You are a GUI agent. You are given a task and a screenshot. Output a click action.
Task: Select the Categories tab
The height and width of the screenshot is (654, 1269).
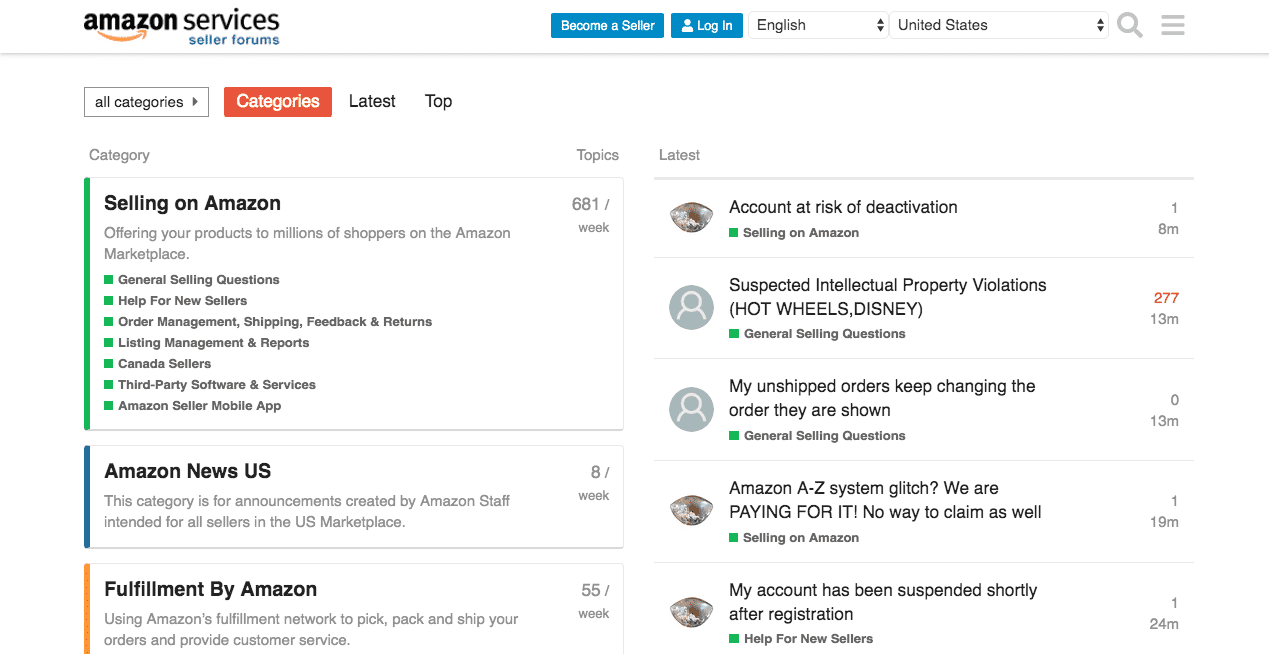(x=278, y=101)
